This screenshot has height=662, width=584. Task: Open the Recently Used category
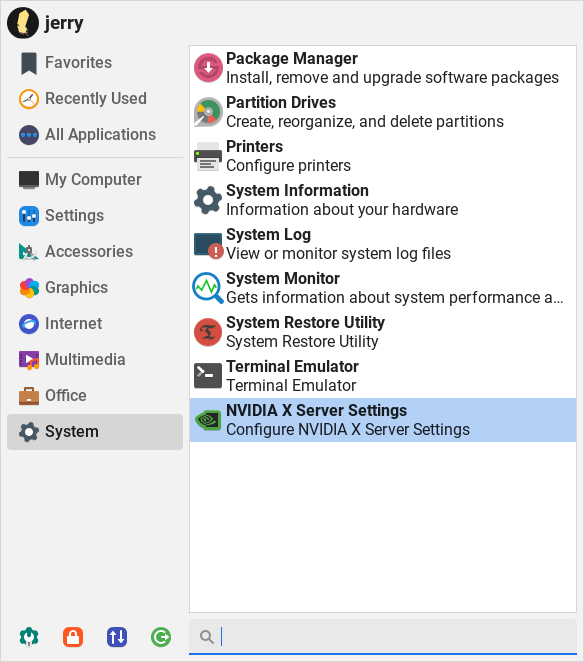(x=95, y=99)
